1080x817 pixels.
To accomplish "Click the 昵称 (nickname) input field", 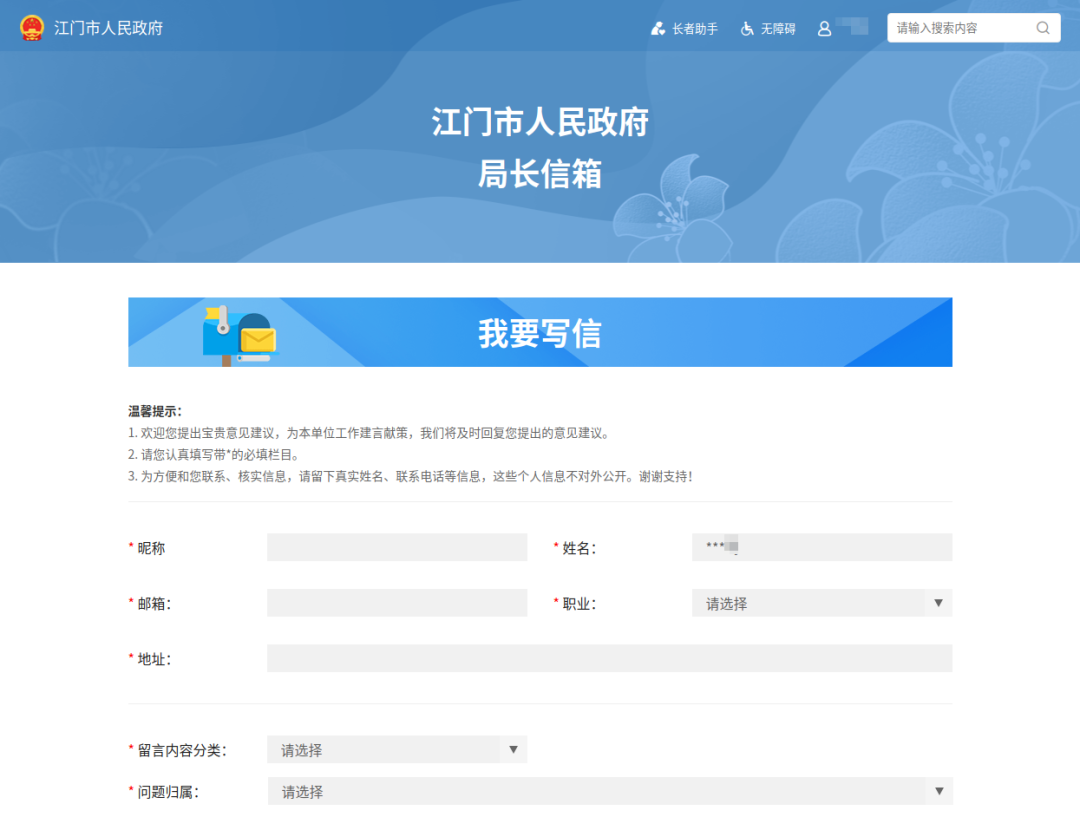I will pyautogui.click(x=396, y=547).
